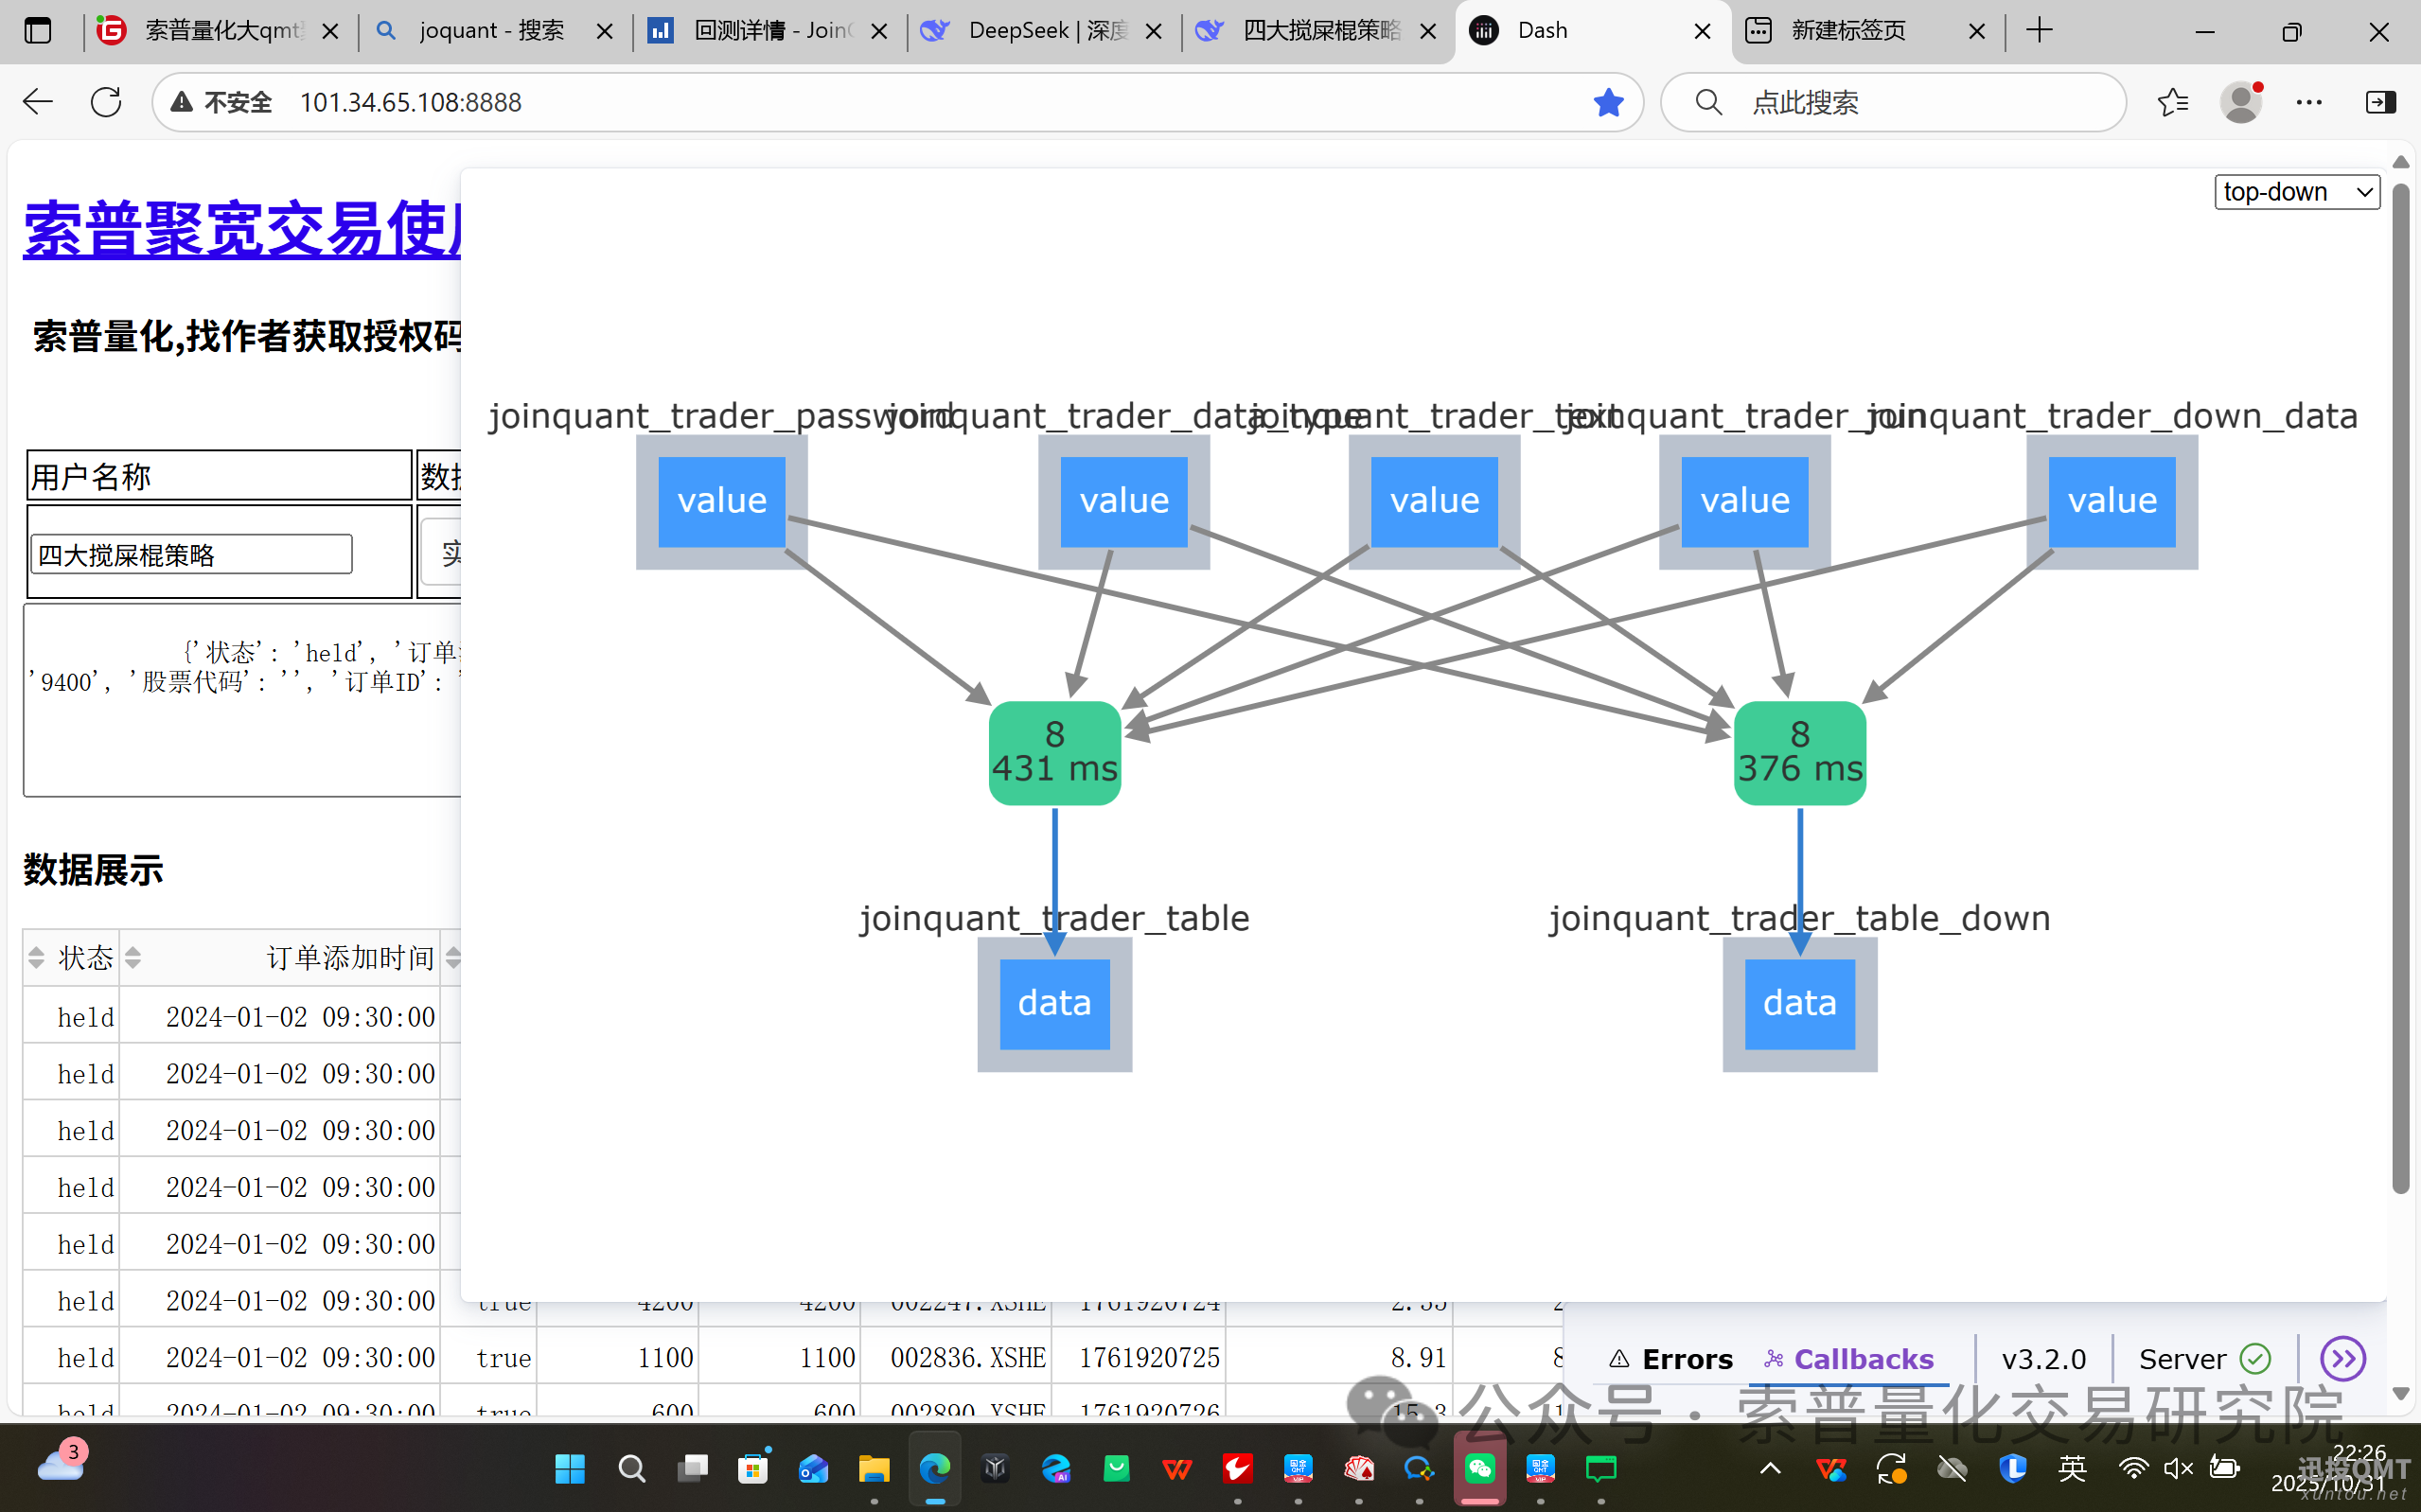Click the Windows Start button
Screen dimensions: 2421x1512
pyautogui.click(x=570, y=1468)
